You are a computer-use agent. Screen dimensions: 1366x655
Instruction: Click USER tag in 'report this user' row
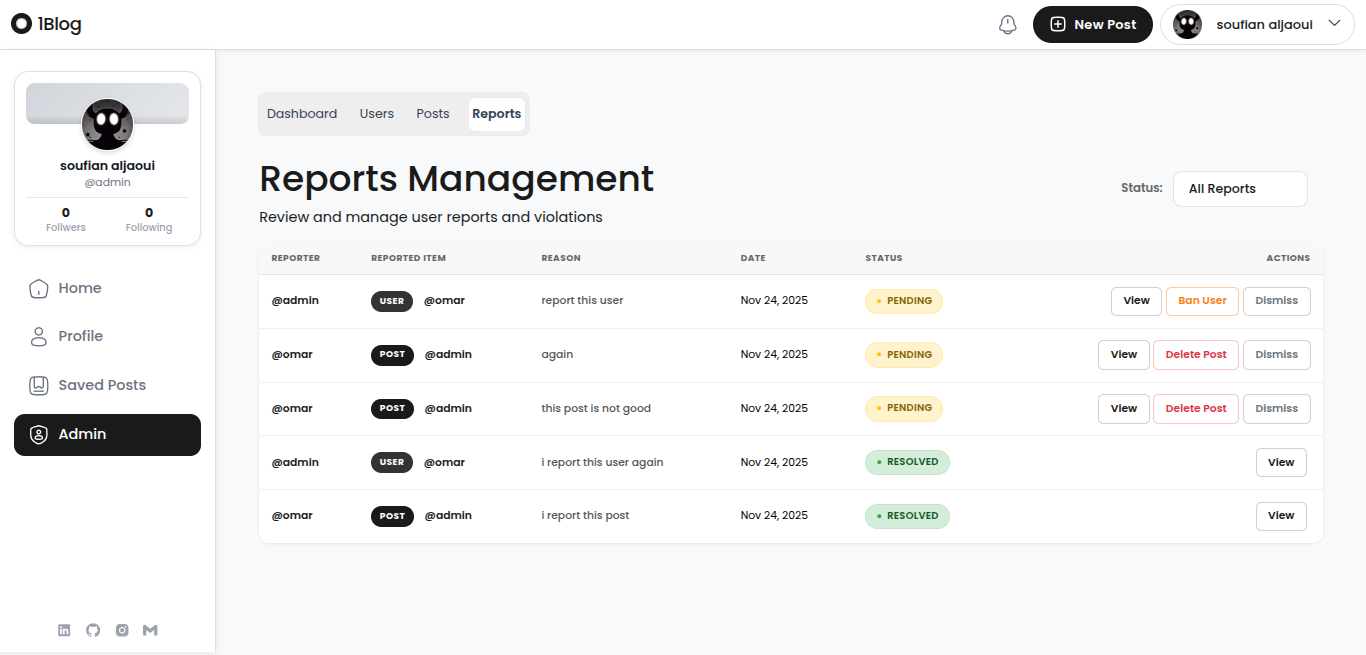392,301
